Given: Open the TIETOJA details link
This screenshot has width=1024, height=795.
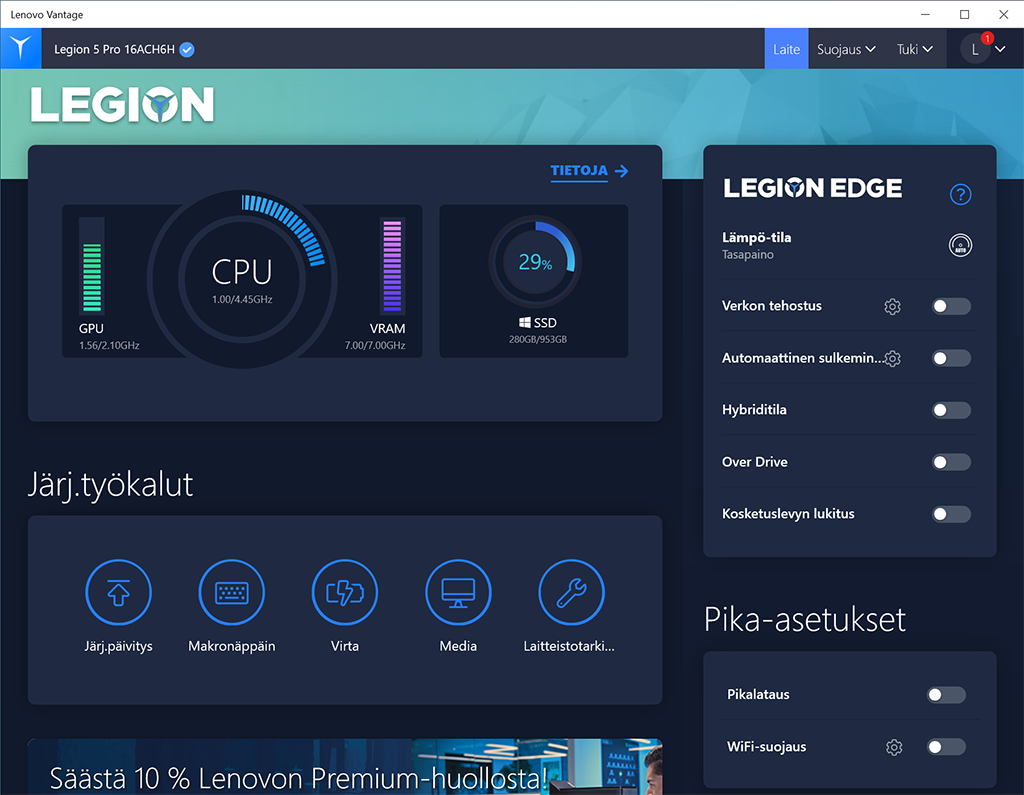Looking at the screenshot, I should [579, 170].
